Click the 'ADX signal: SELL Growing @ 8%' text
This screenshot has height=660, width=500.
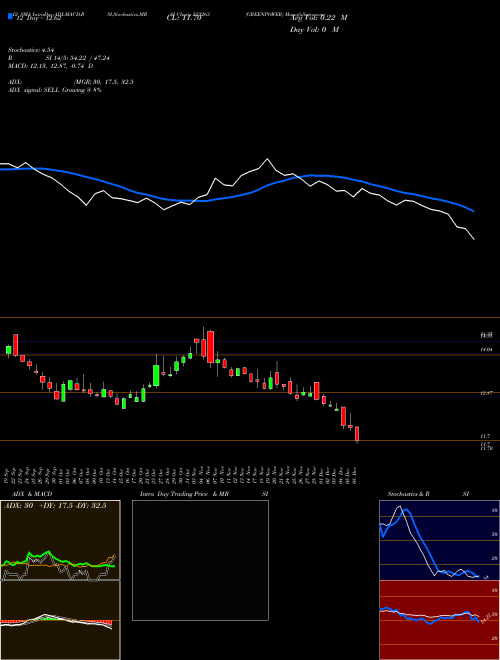click(55, 90)
